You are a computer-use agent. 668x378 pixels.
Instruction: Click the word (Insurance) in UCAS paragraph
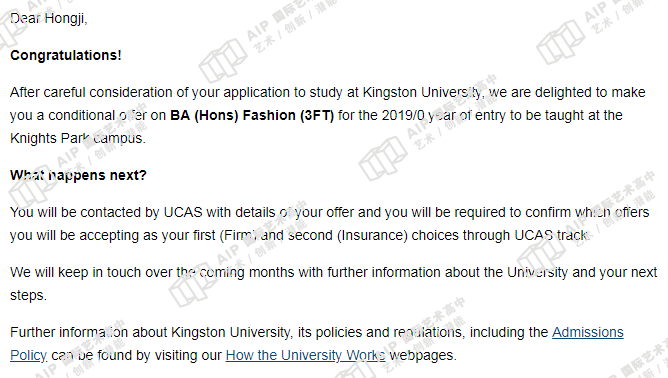click(372, 235)
